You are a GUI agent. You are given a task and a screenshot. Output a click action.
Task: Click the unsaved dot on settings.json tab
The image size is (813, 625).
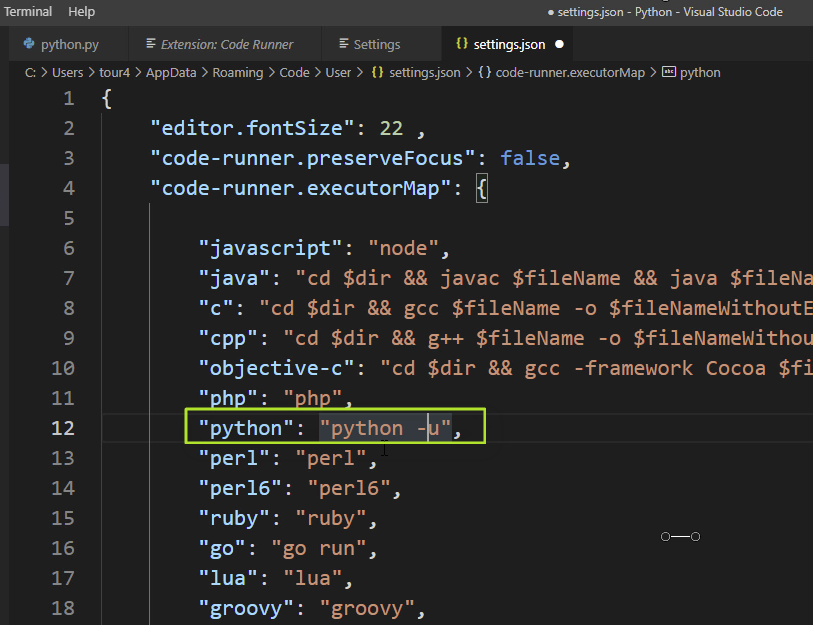tap(559, 45)
